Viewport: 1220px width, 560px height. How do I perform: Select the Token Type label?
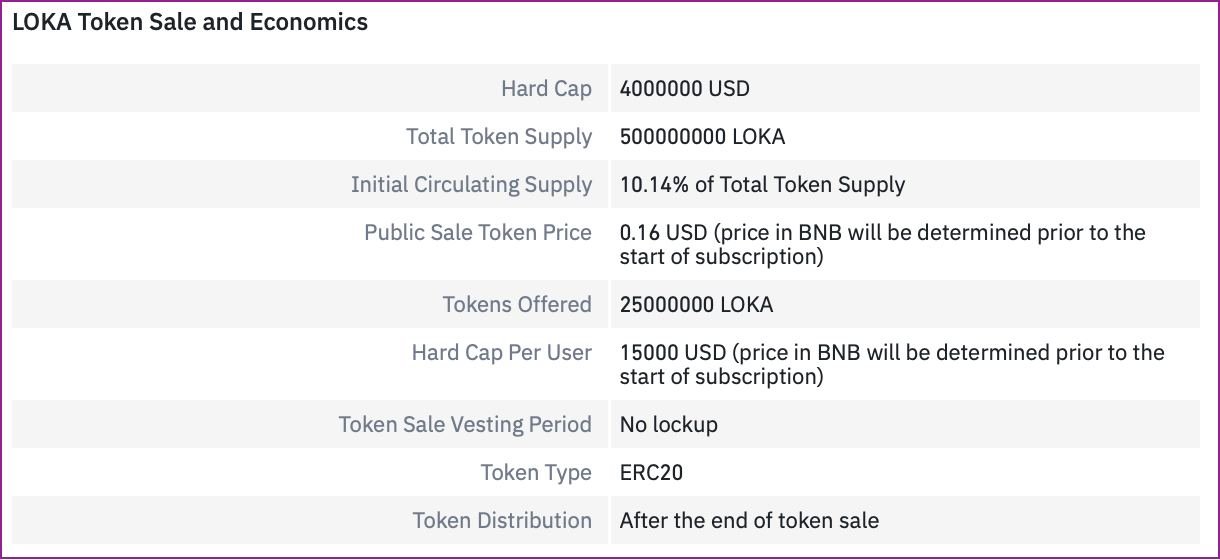pyautogui.click(x=536, y=472)
